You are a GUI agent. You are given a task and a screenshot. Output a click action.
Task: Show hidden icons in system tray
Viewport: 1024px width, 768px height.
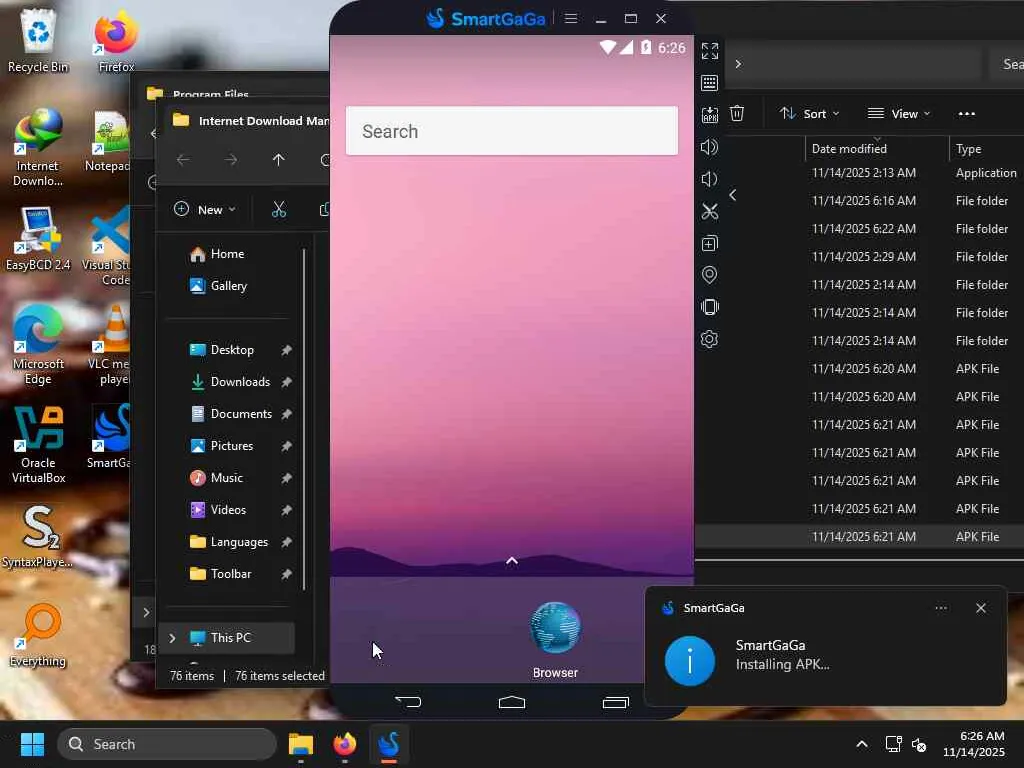coord(861,744)
